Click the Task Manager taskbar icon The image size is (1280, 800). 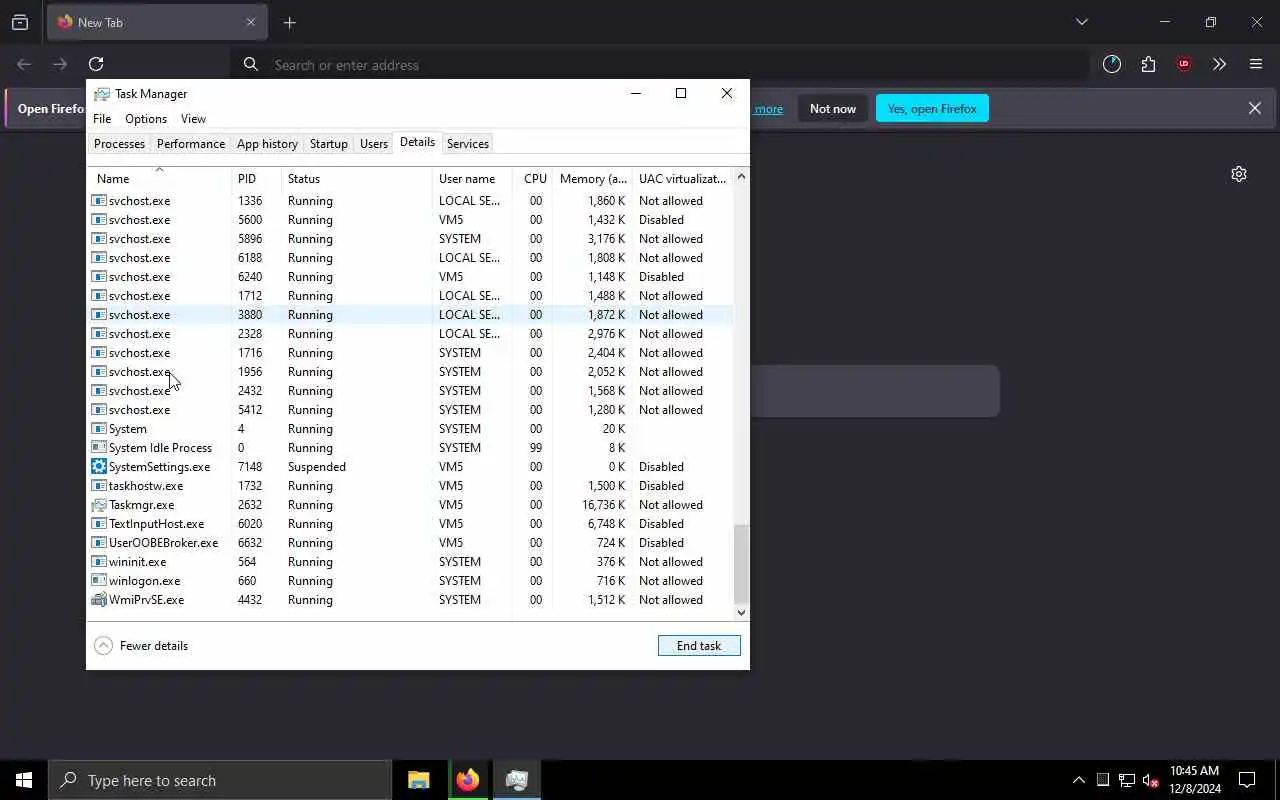517,780
